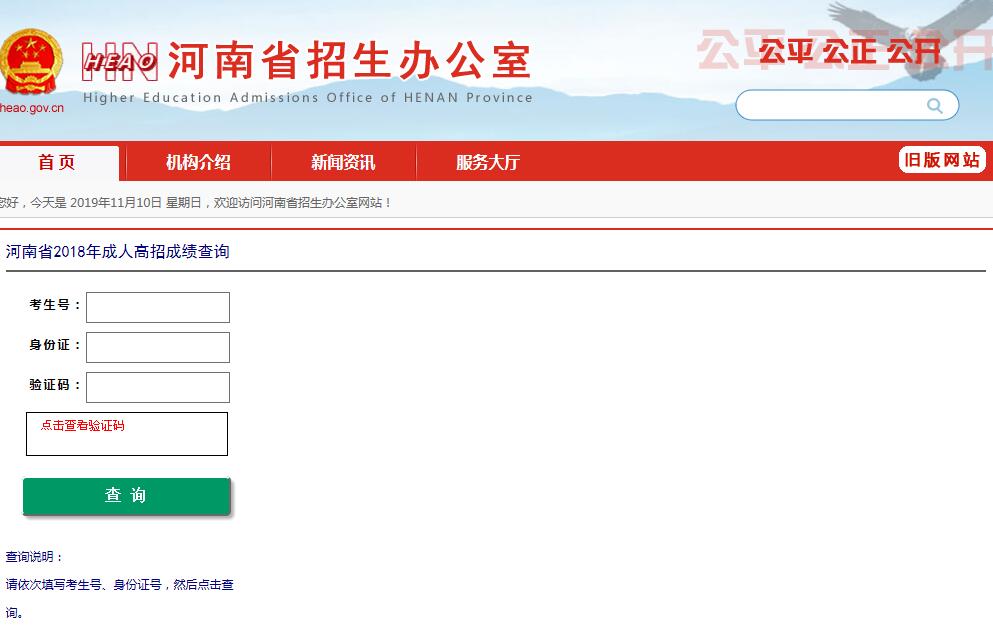The height and width of the screenshot is (636, 993).
Task: Click 点击查看验证码 to show the captcha
Action: (83, 426)
